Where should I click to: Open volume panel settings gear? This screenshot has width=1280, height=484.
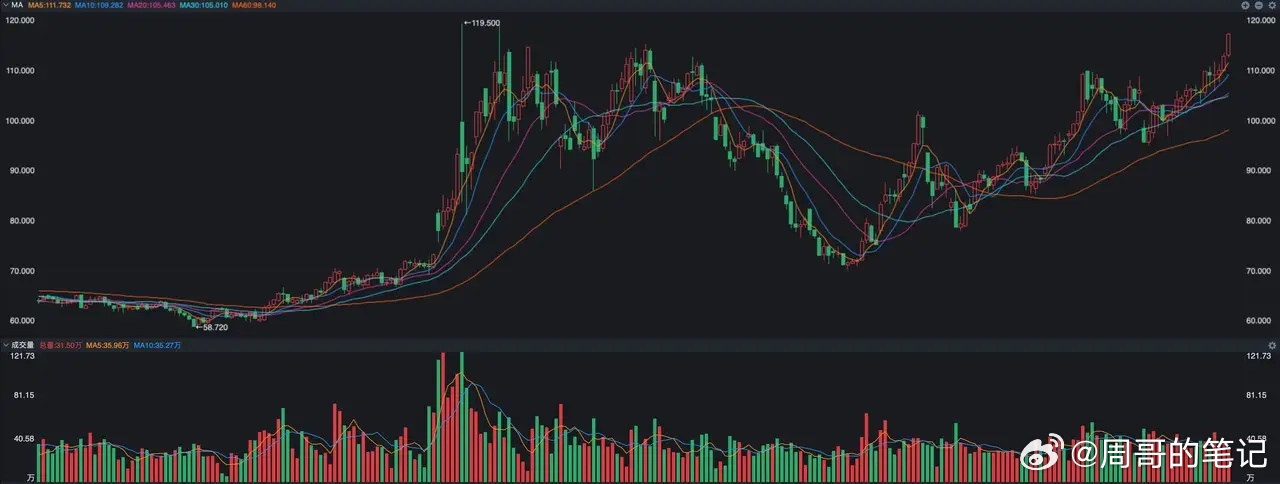pos(1272,345)
